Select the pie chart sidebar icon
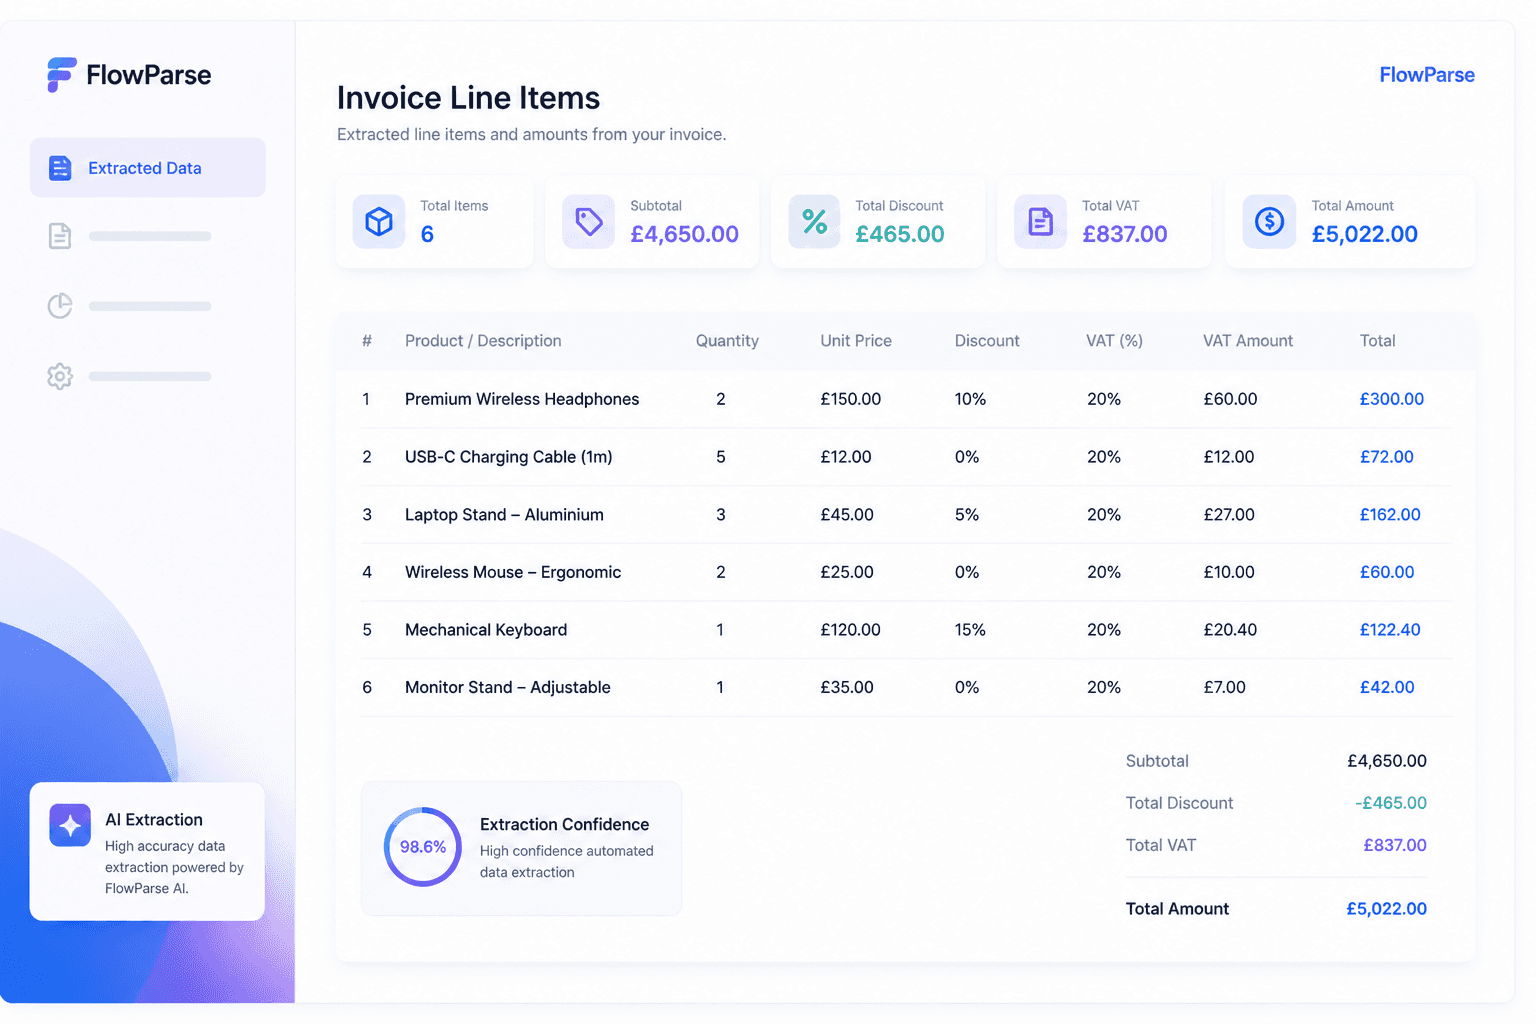Screen dimensions: 1536x1024 [x=60, y=306]
